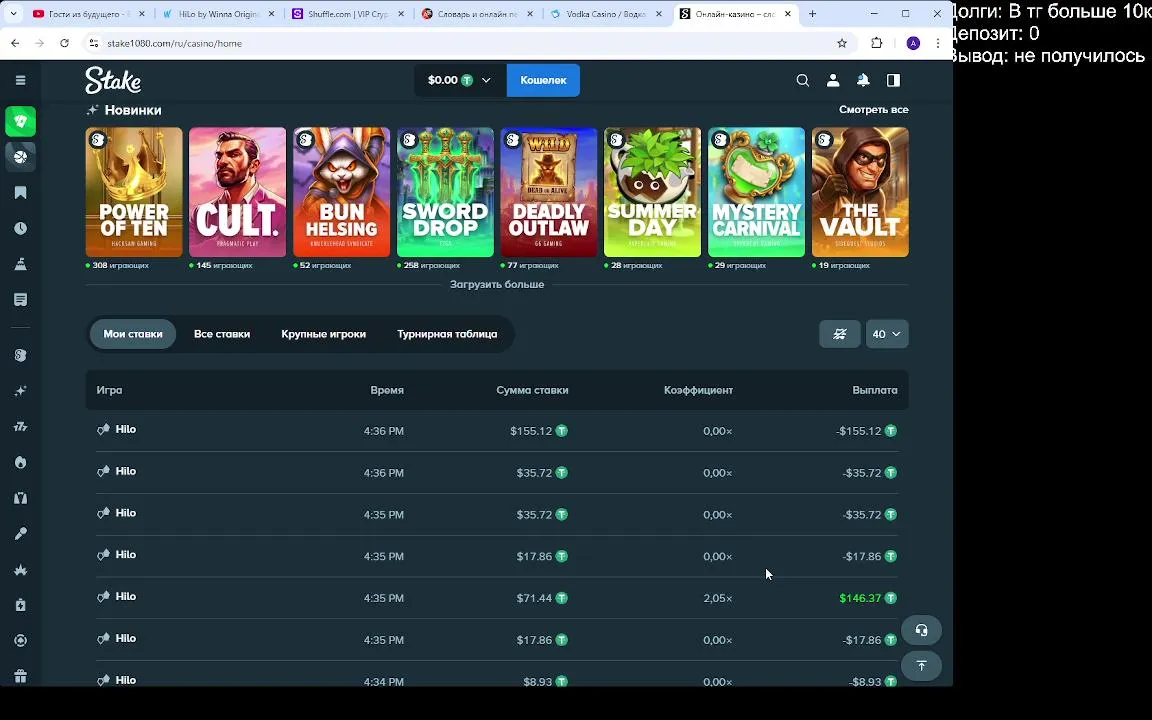The image size is (1152, 720).
Task: Open the 40 rows-per-page dropdown
Action: point(887,334)
